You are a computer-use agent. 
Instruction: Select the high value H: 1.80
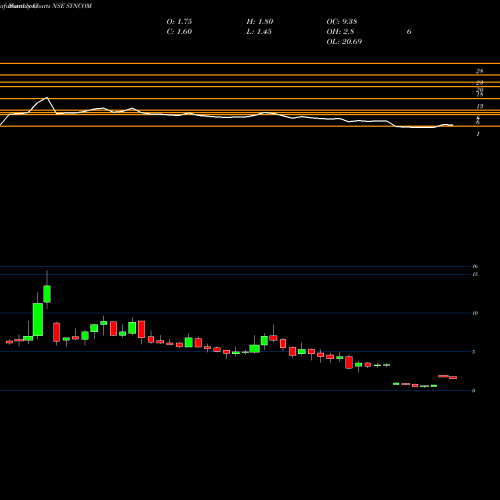click(x=260, y=22)
